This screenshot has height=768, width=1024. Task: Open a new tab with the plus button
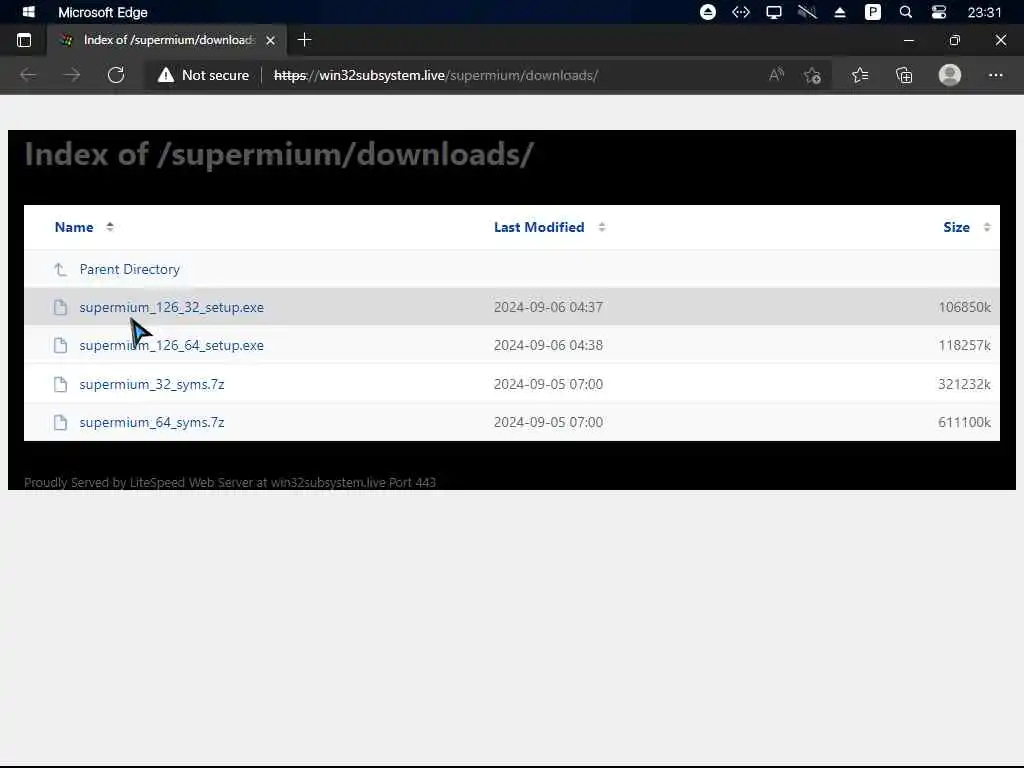[304, 40]
